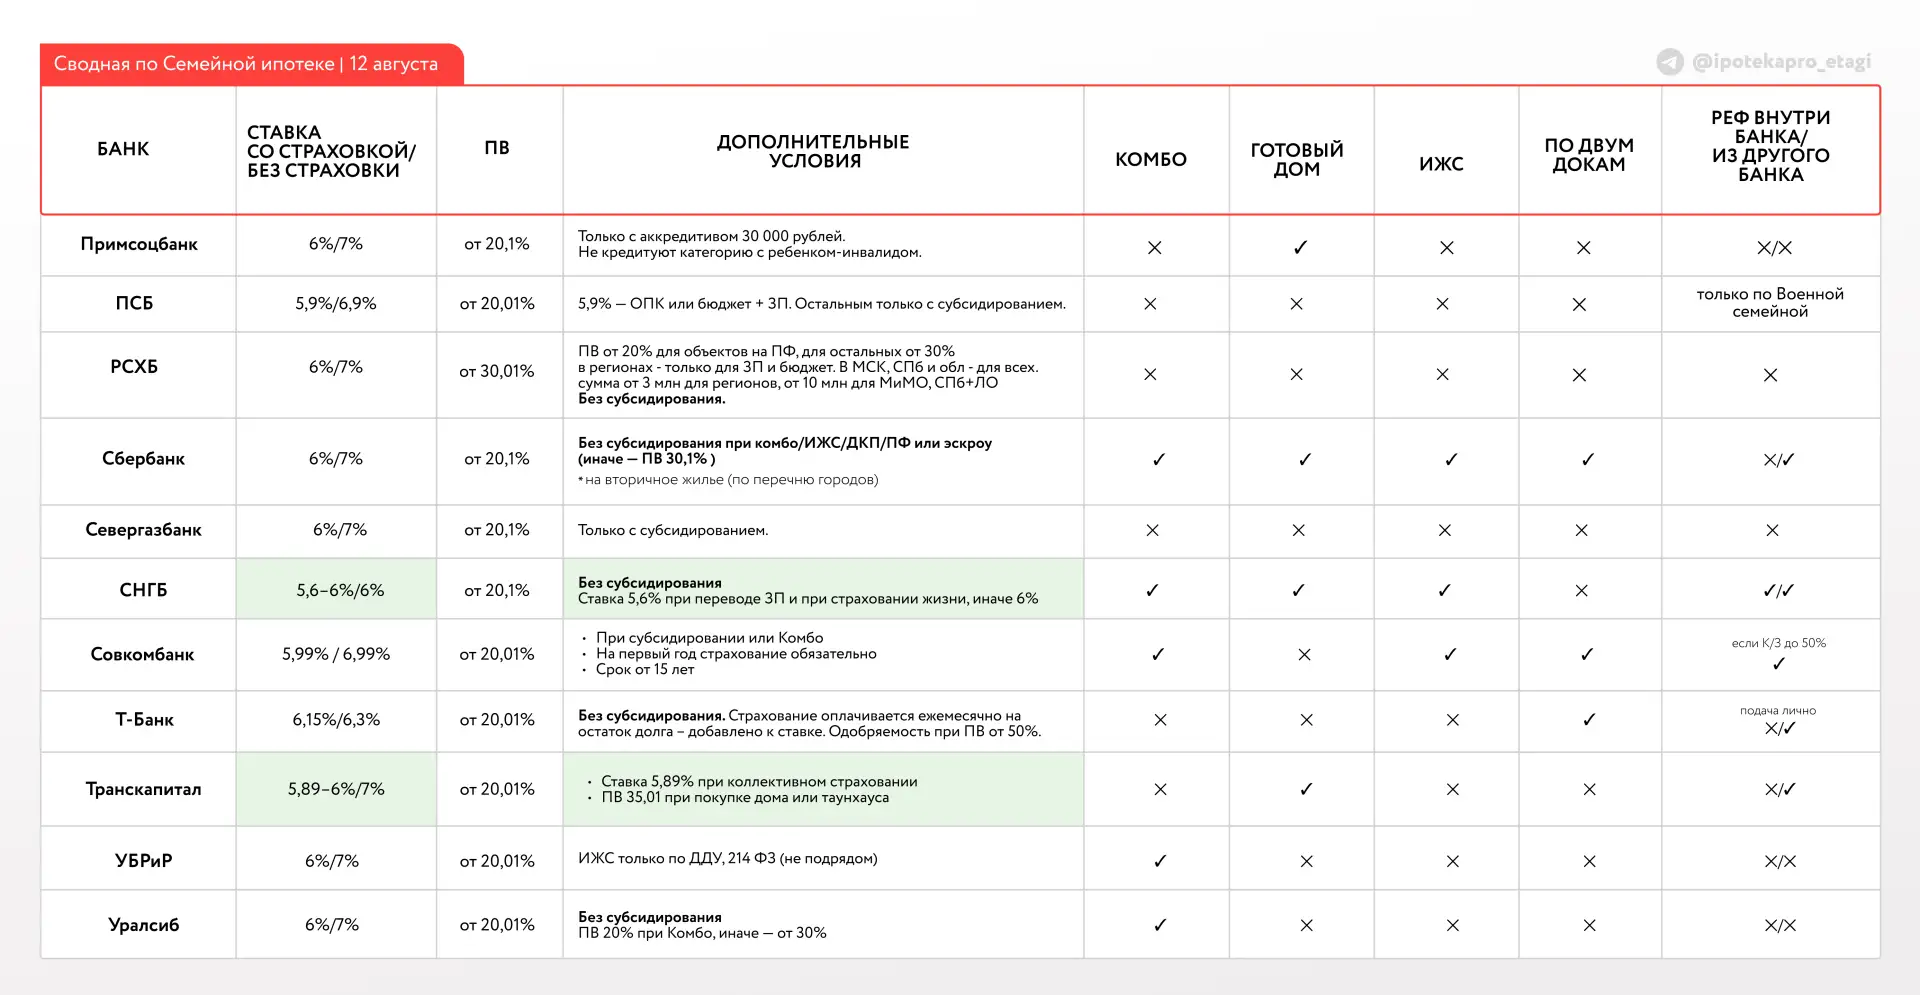Click the checkmark for Транскапитал ГОТОВЫЙ ДОМ

coord(1306,789)
